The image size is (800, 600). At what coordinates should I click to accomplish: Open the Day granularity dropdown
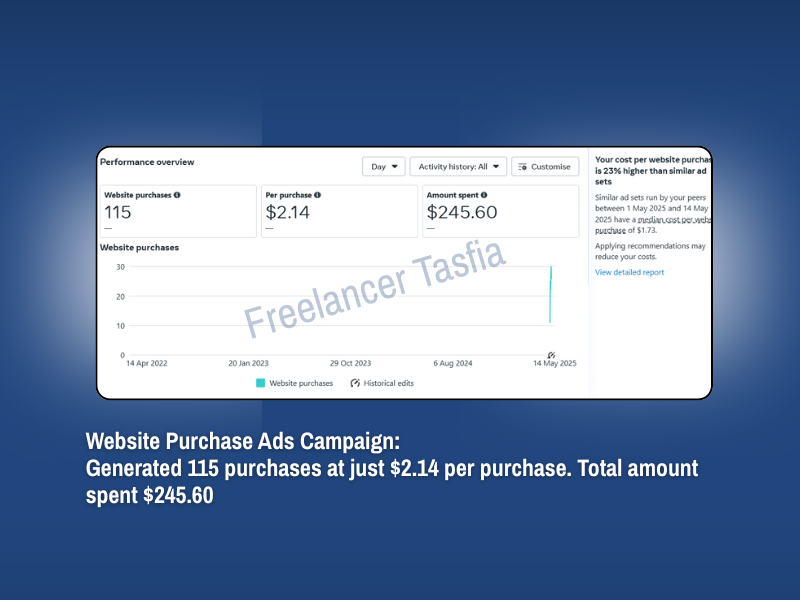(x=383, y=167)
